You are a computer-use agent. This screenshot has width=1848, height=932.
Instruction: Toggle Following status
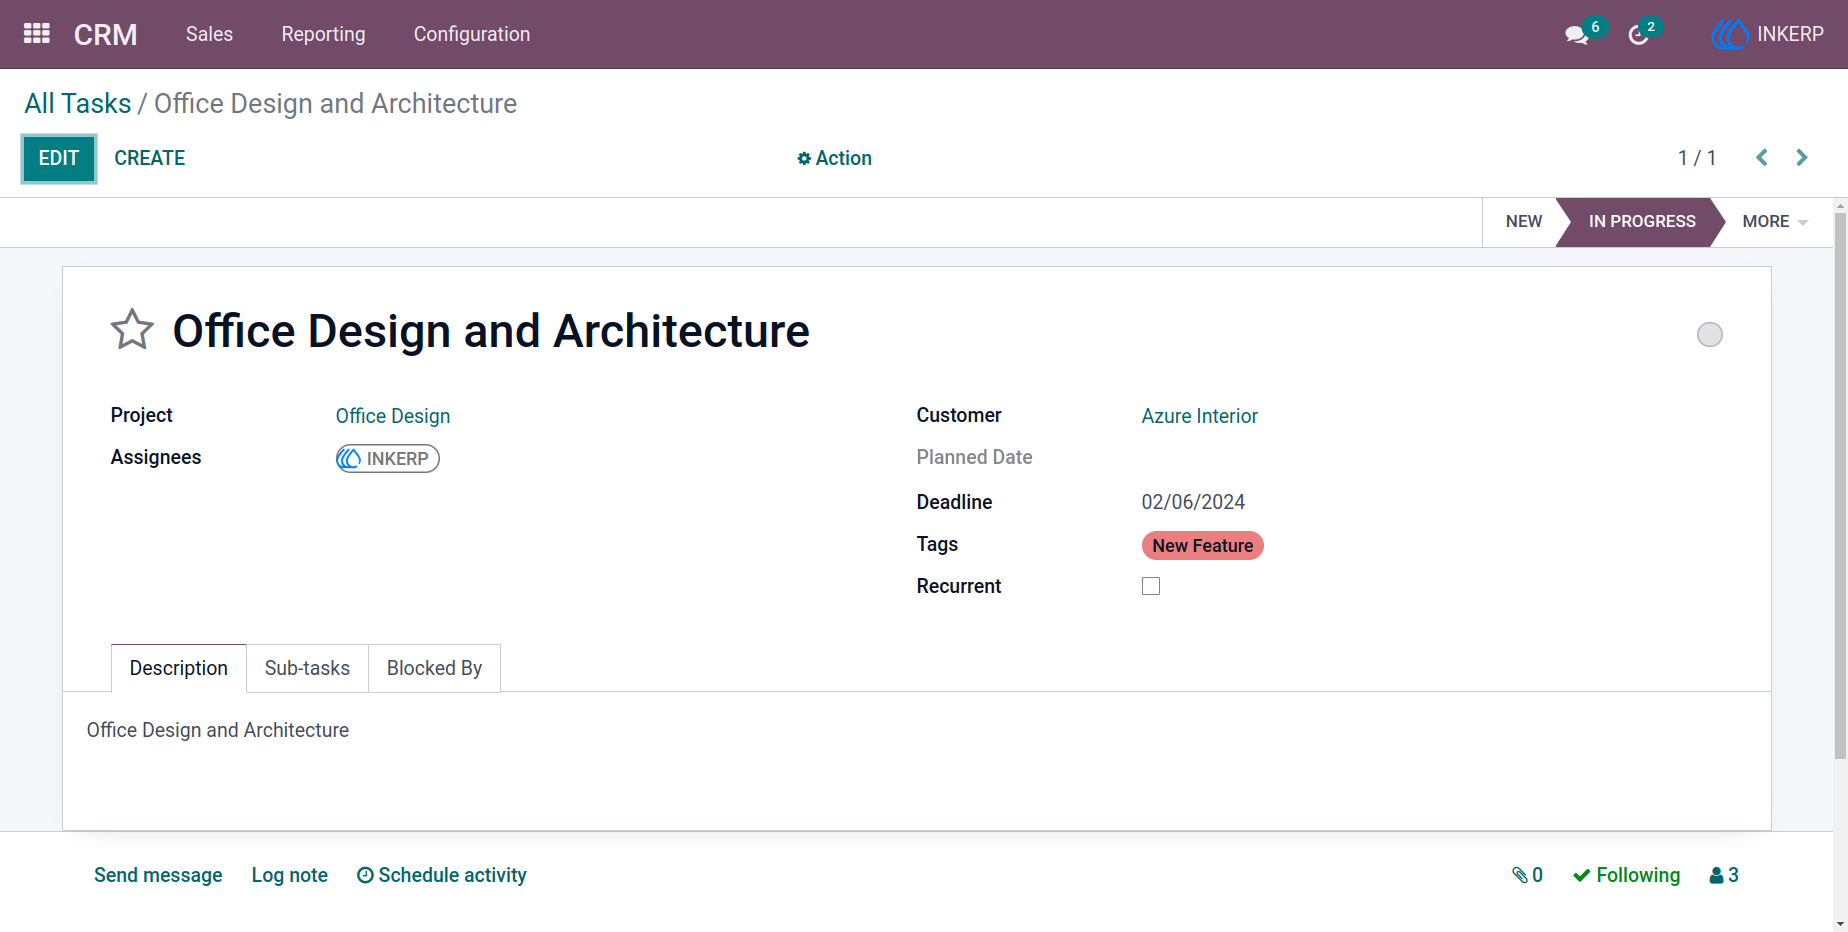pos(1627,875)
